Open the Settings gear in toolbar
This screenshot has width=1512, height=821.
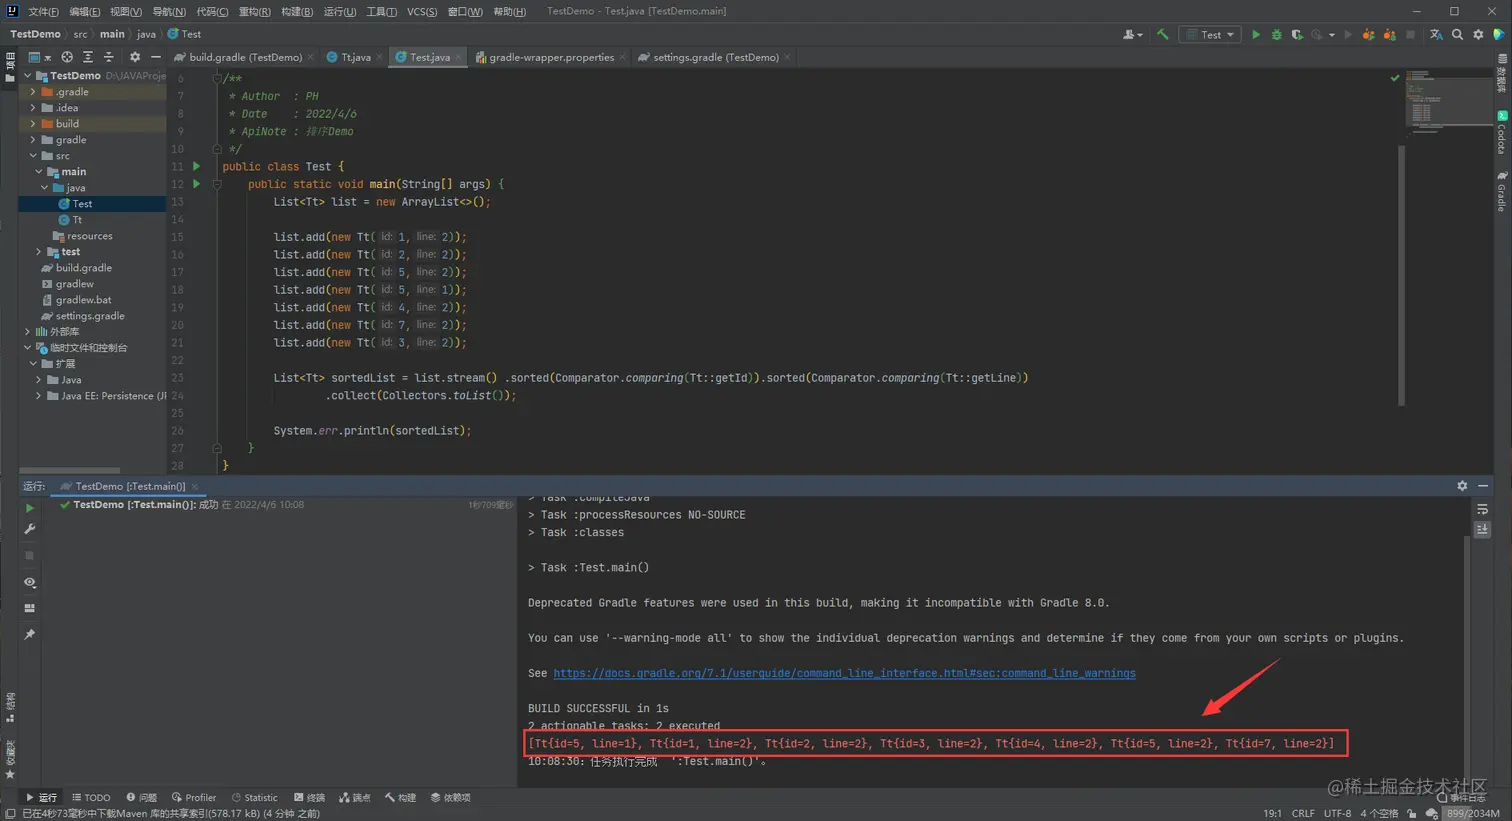point(1478,33)
